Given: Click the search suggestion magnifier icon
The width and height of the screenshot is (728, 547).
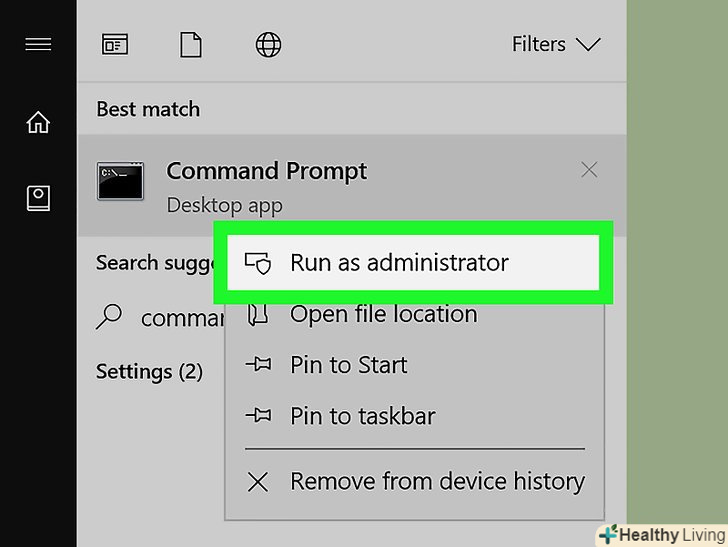Looking at the screenshot, I should click(x=109, y=317).
